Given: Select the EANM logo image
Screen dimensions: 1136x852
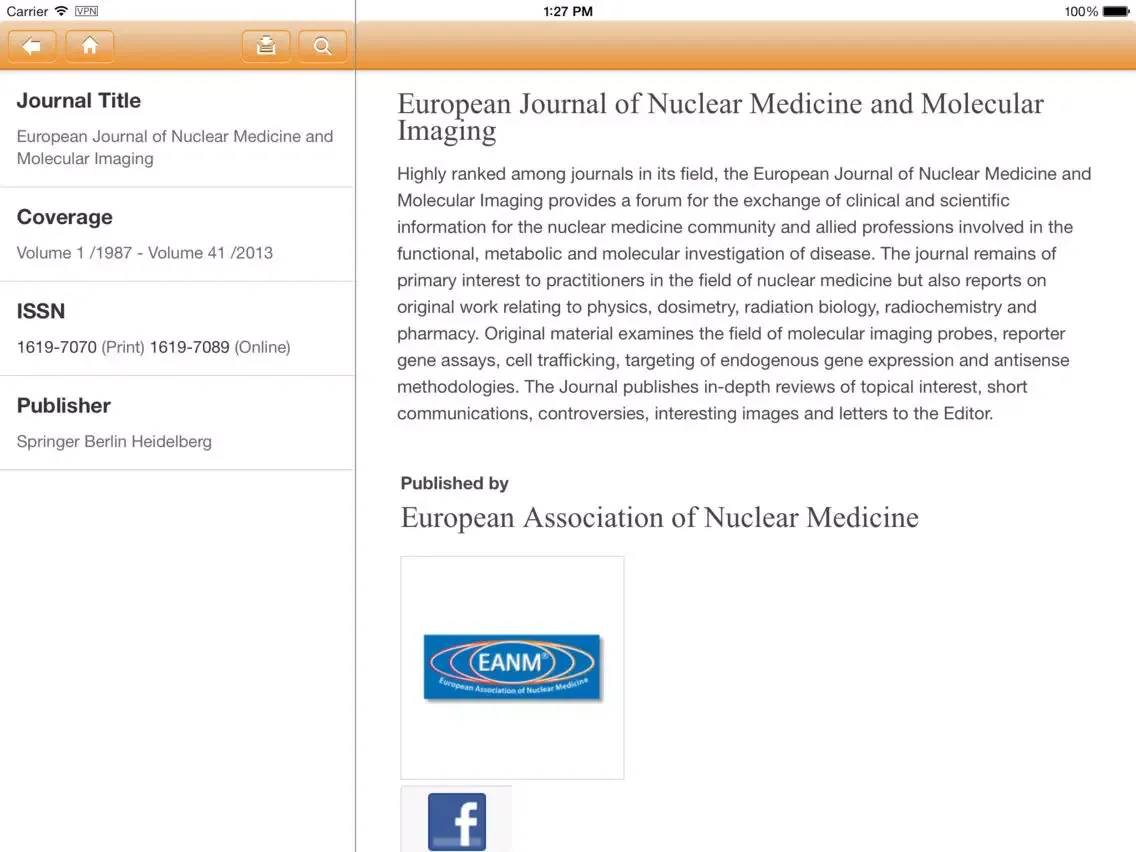Looking at the screenshot, I should point(512,667).
